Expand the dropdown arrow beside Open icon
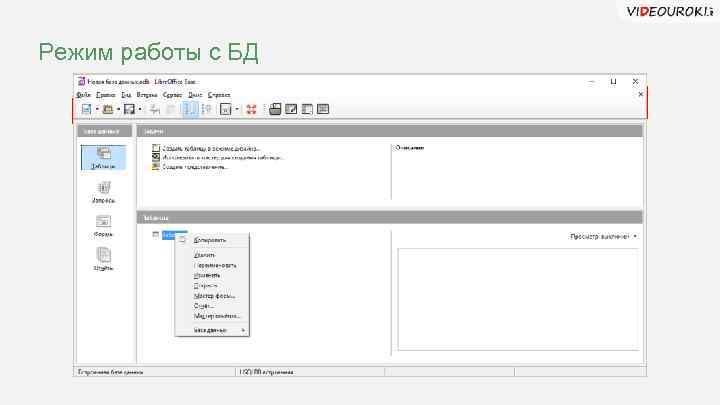Viewport: 720px width, 405px height. (x=118, y=109)
